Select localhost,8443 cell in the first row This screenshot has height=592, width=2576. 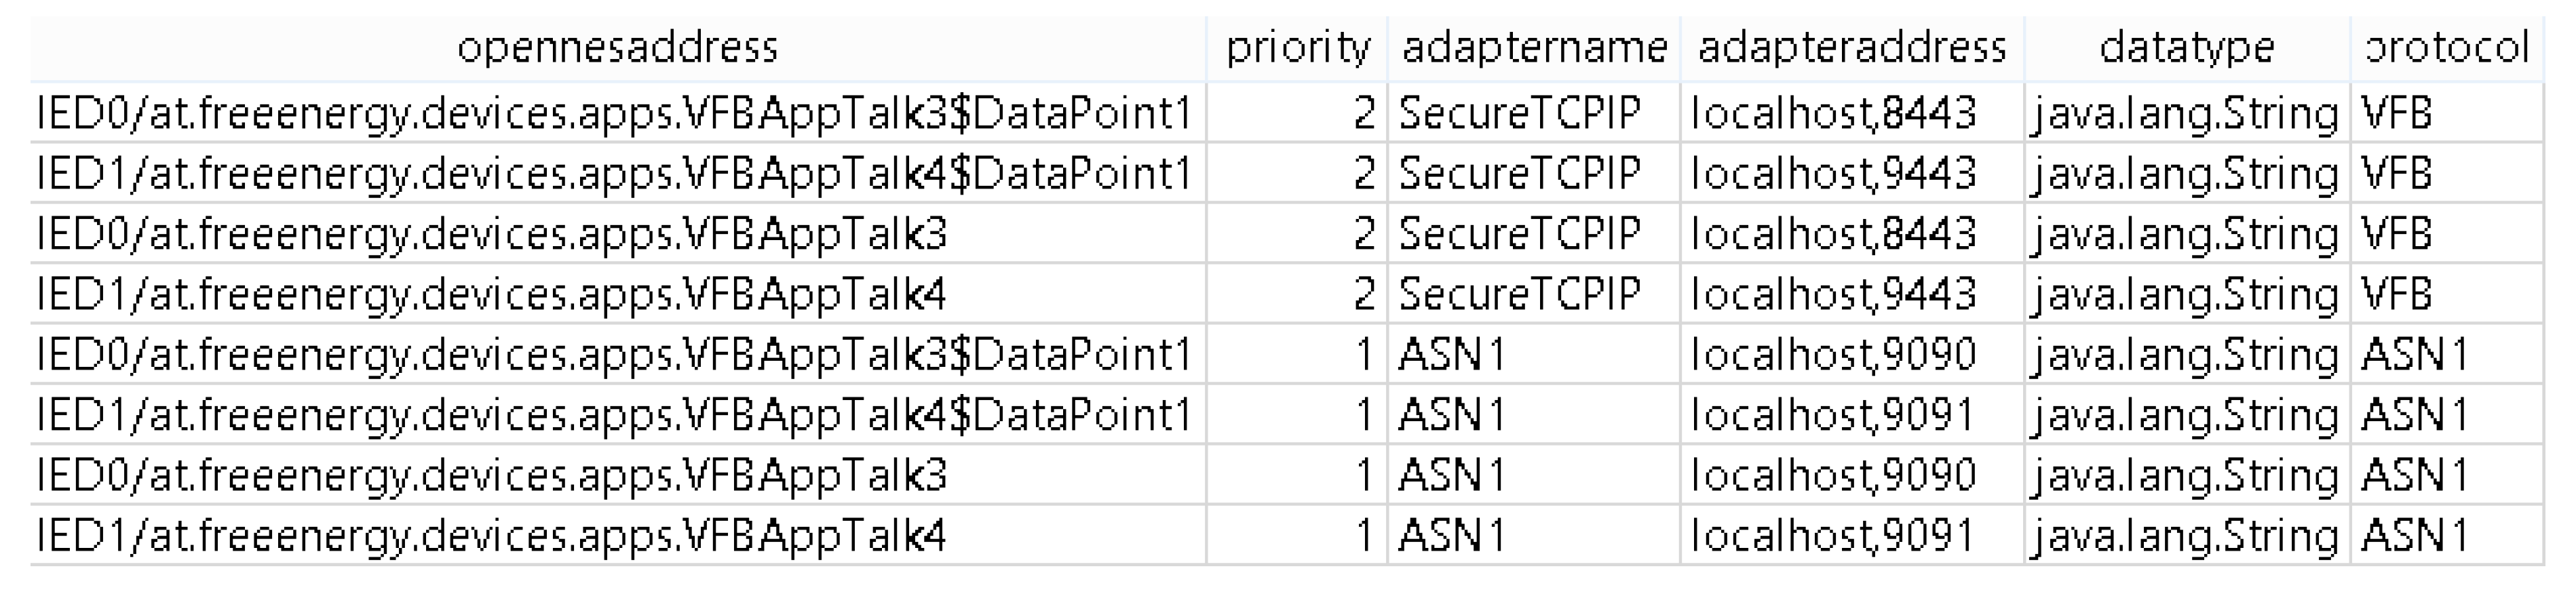[1834, 114]
